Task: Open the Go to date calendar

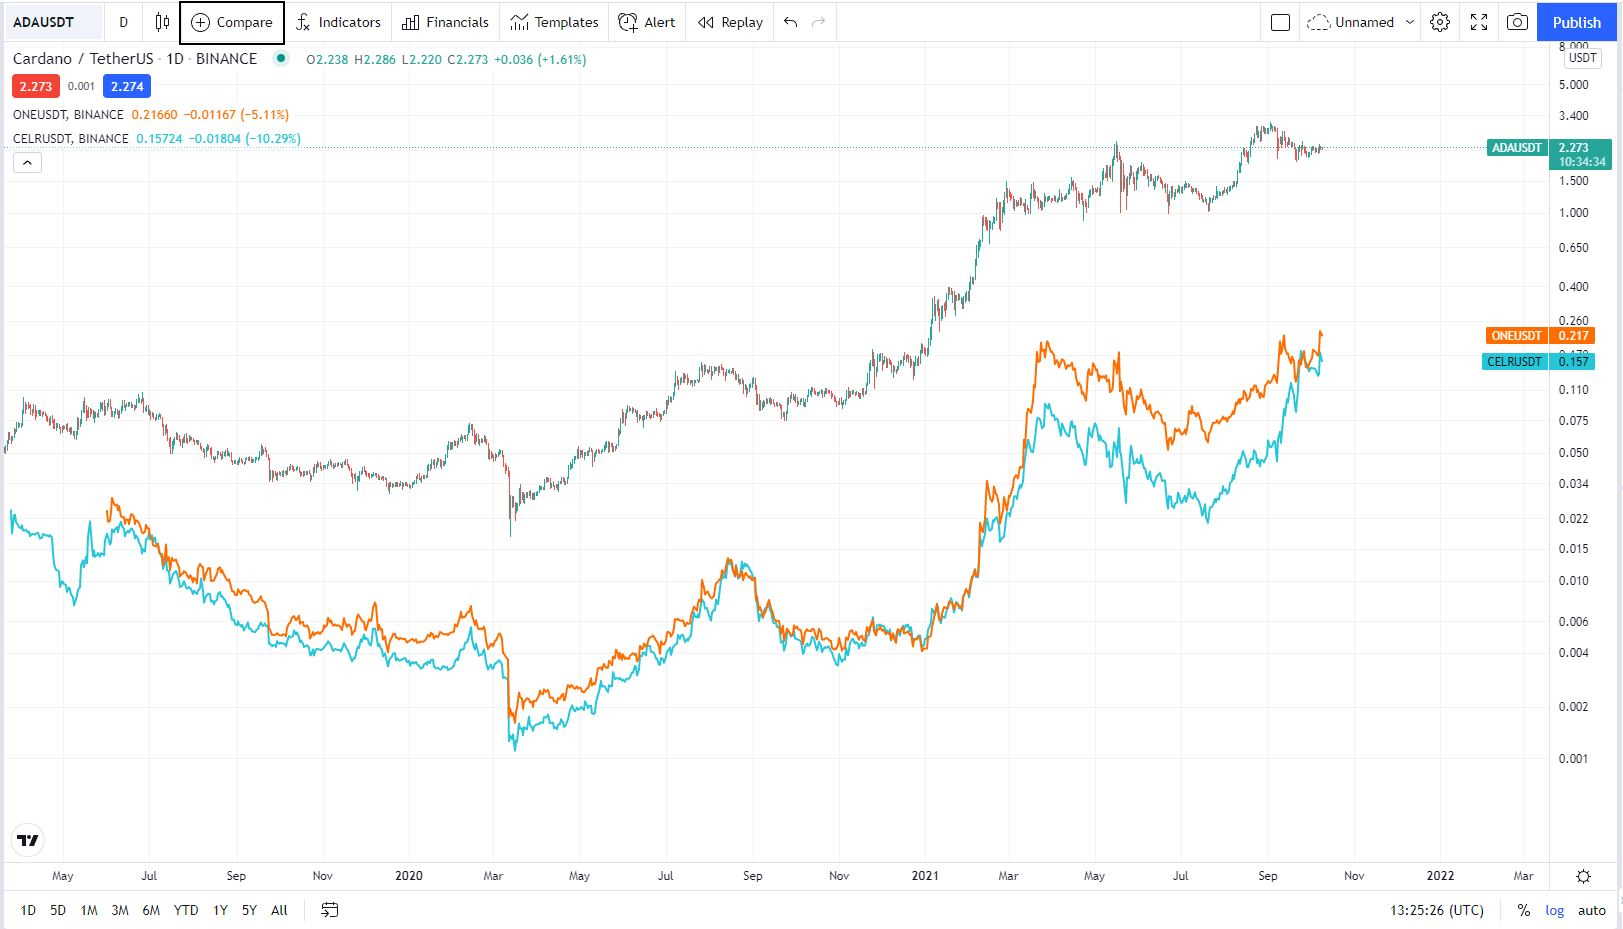Action: pyautogui.click(x=330, y=910)
